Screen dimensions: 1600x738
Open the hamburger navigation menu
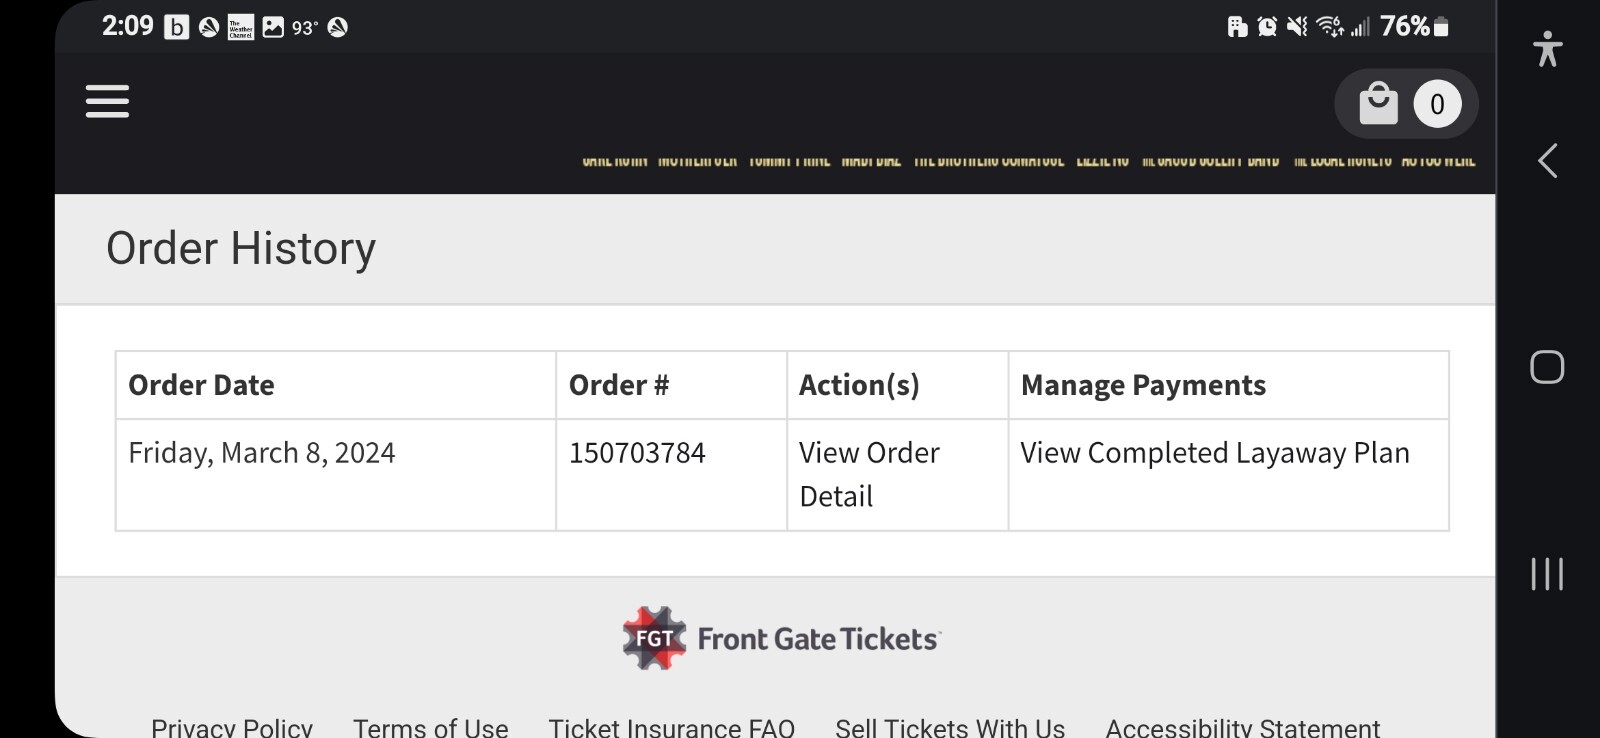tap(107, 101)
